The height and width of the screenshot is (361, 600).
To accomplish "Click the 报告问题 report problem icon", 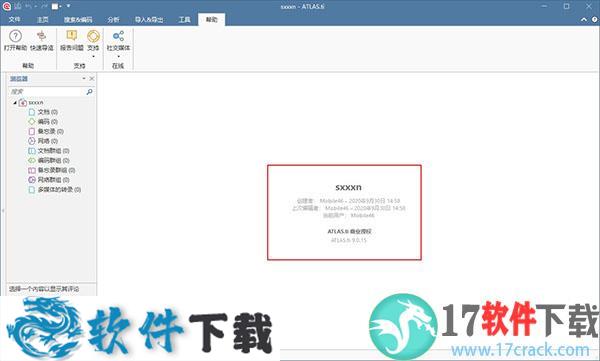I will 72,36.
